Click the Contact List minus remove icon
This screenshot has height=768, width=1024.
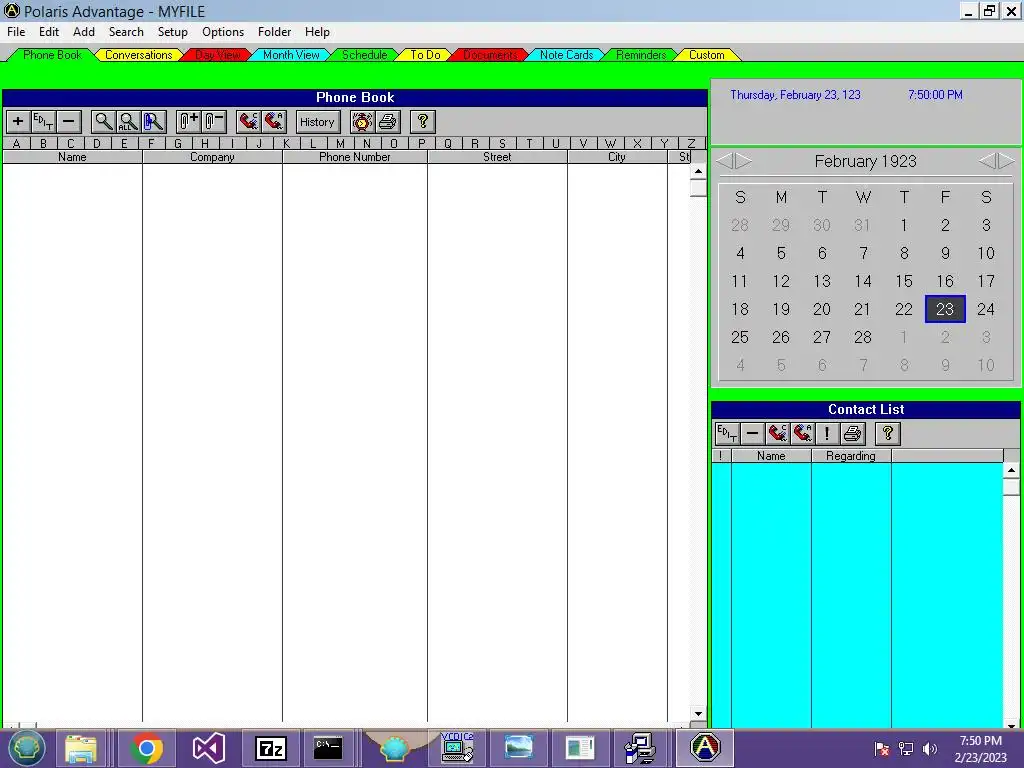coord(752,433)
